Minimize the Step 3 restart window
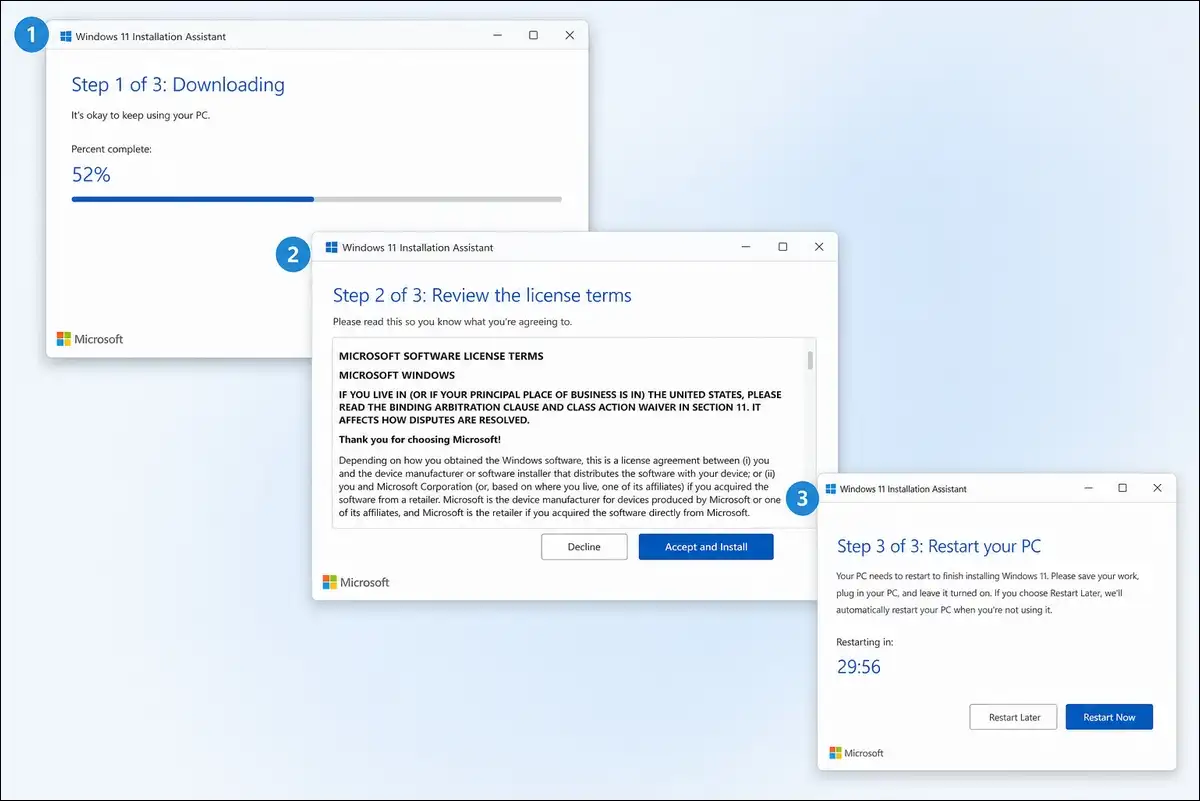Viewport: 1200px width, 801px height. point(1088,488)
